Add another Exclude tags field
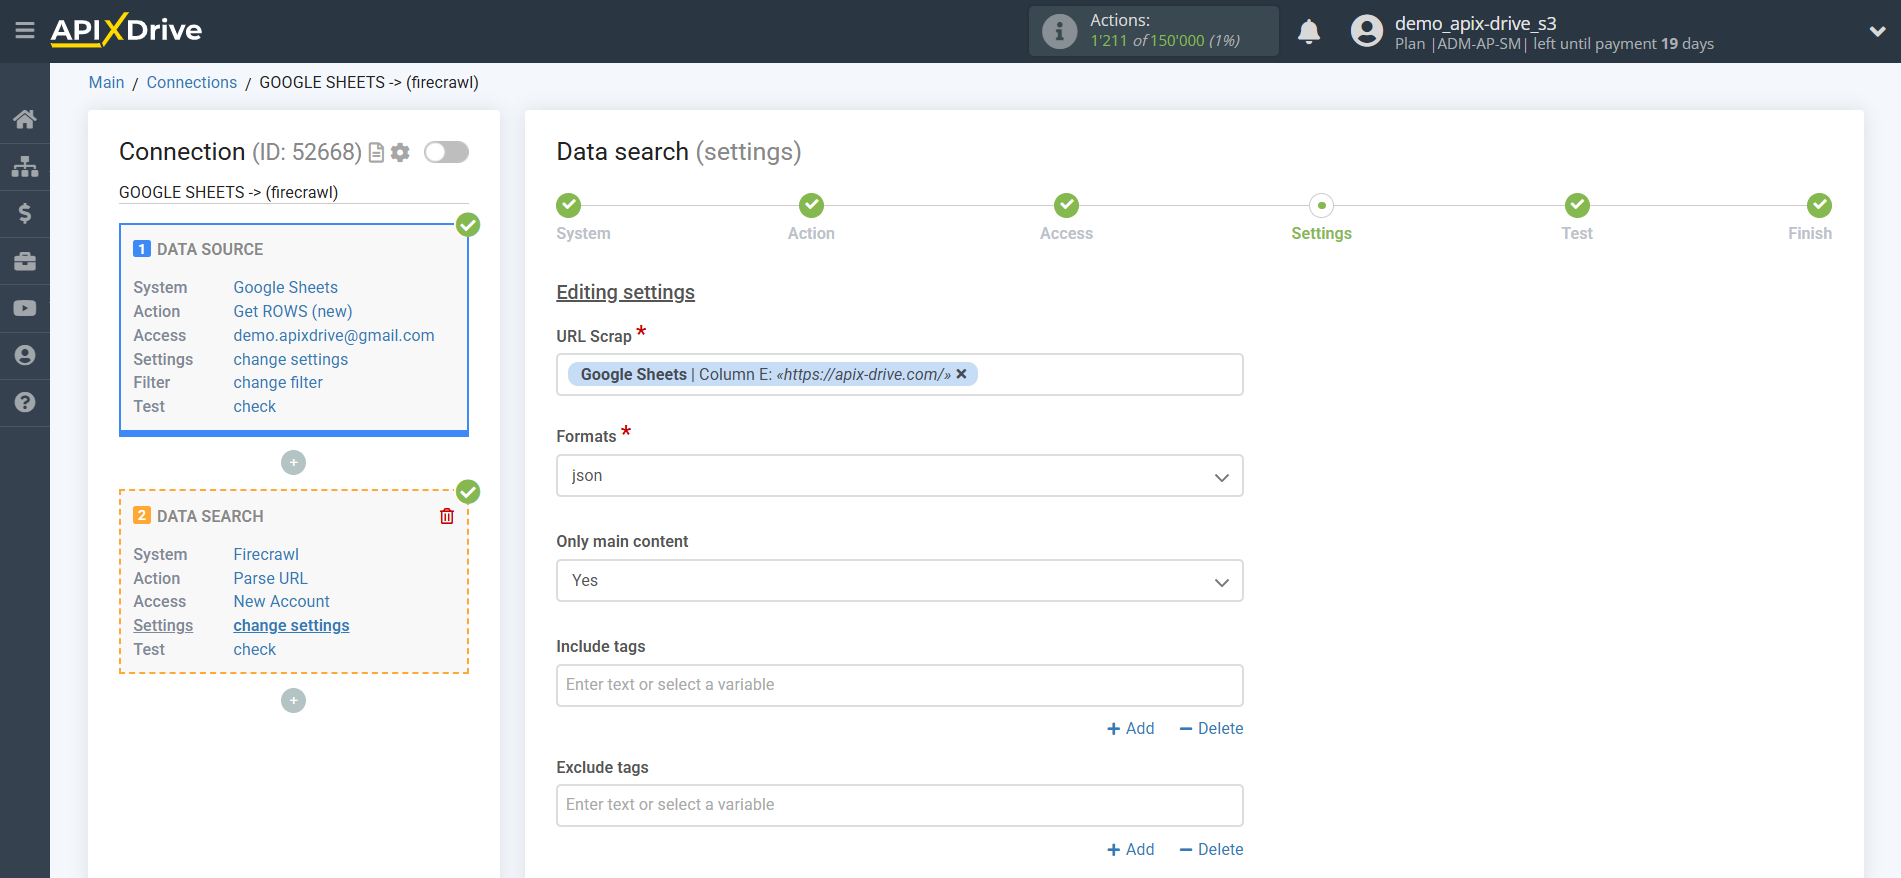 (x=1131, y=850)
